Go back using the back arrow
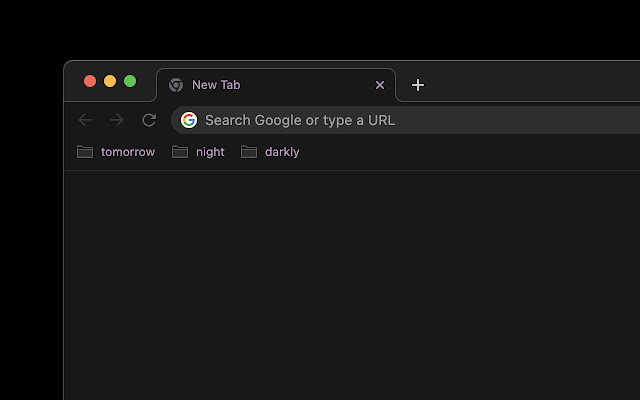Image resolution: width=640 pixels, height=400 pixels. point(85,120)
